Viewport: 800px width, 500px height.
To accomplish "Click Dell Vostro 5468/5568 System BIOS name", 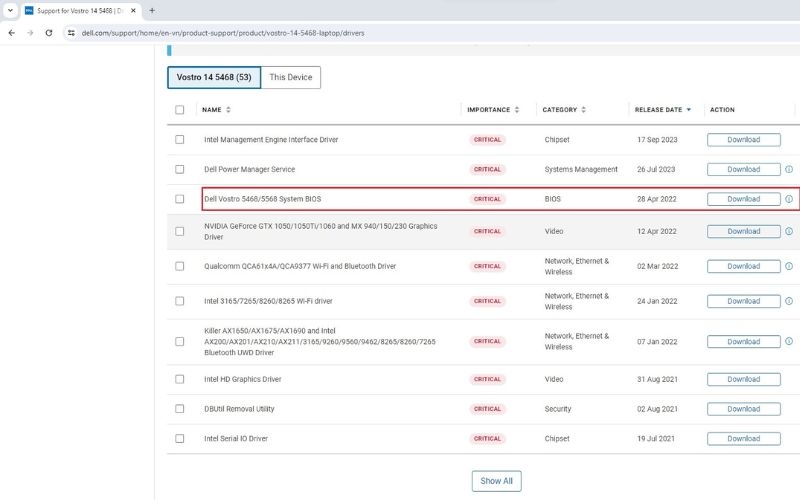I will (x=262, y=199).
